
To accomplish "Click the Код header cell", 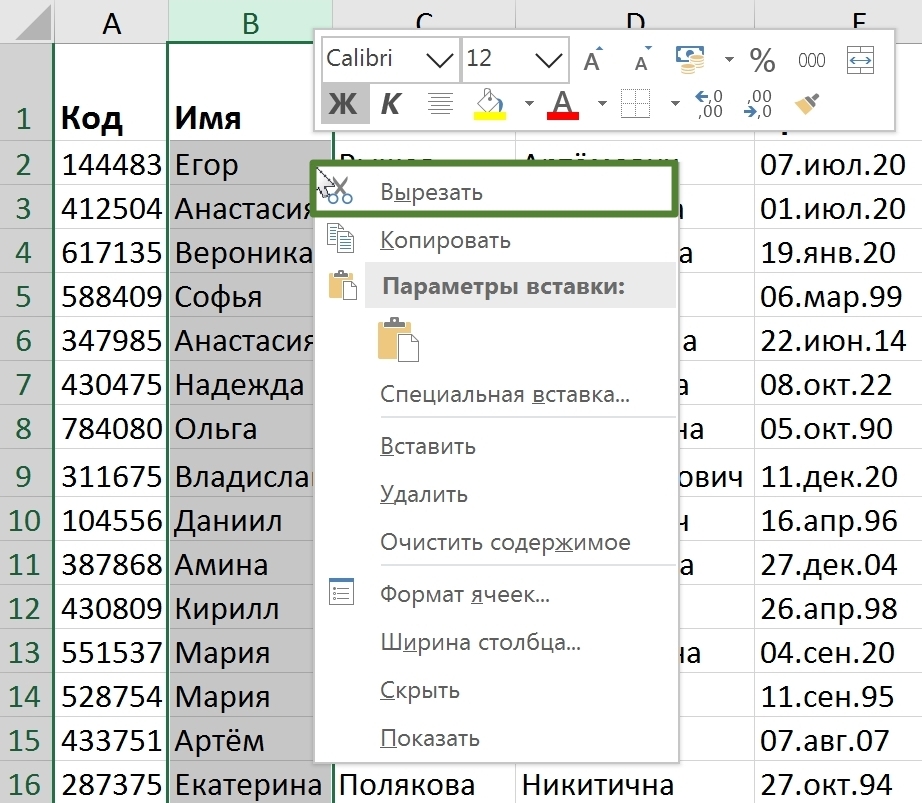I will tap(111, 92).
